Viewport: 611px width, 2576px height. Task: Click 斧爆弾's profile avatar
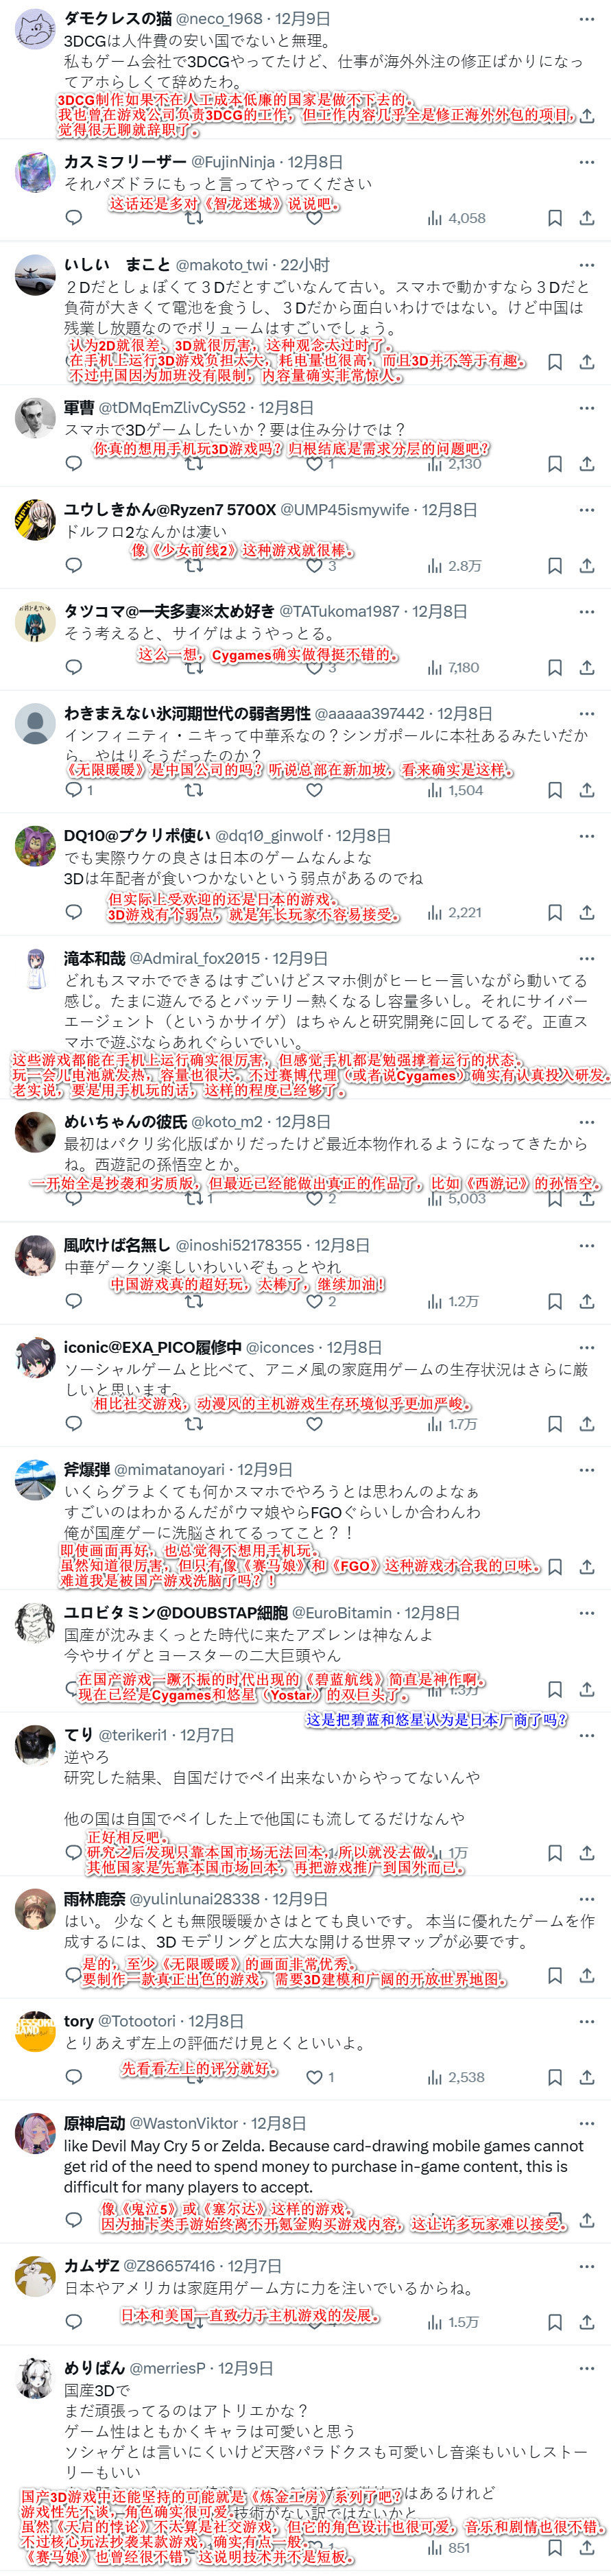pyautogui.click(x=36, y=1479)
